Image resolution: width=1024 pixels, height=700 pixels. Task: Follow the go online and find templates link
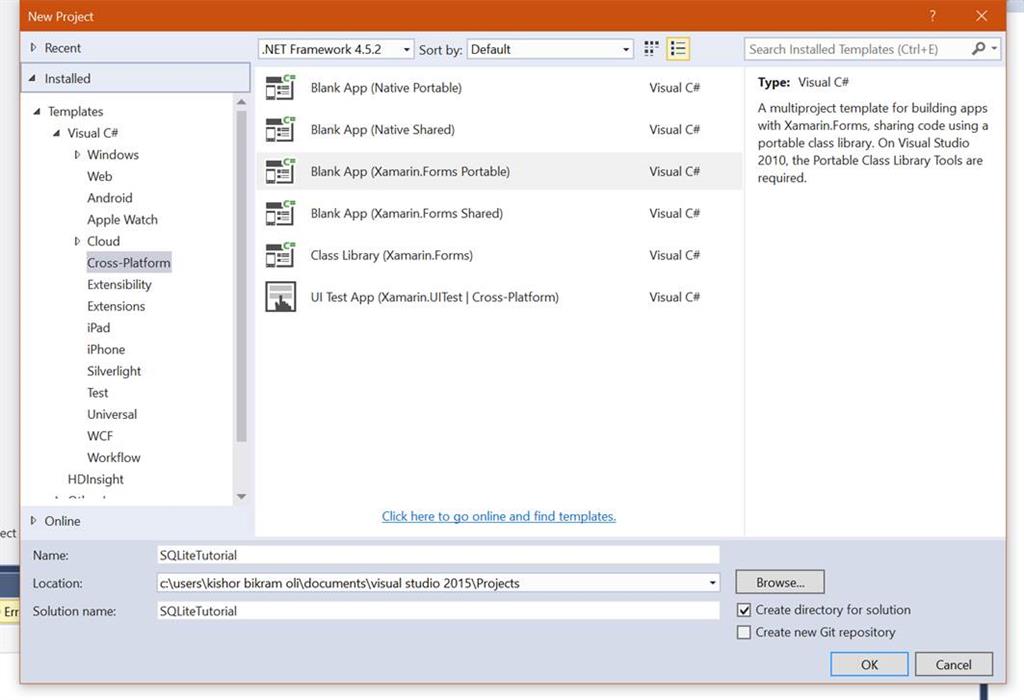coord(499,516)
